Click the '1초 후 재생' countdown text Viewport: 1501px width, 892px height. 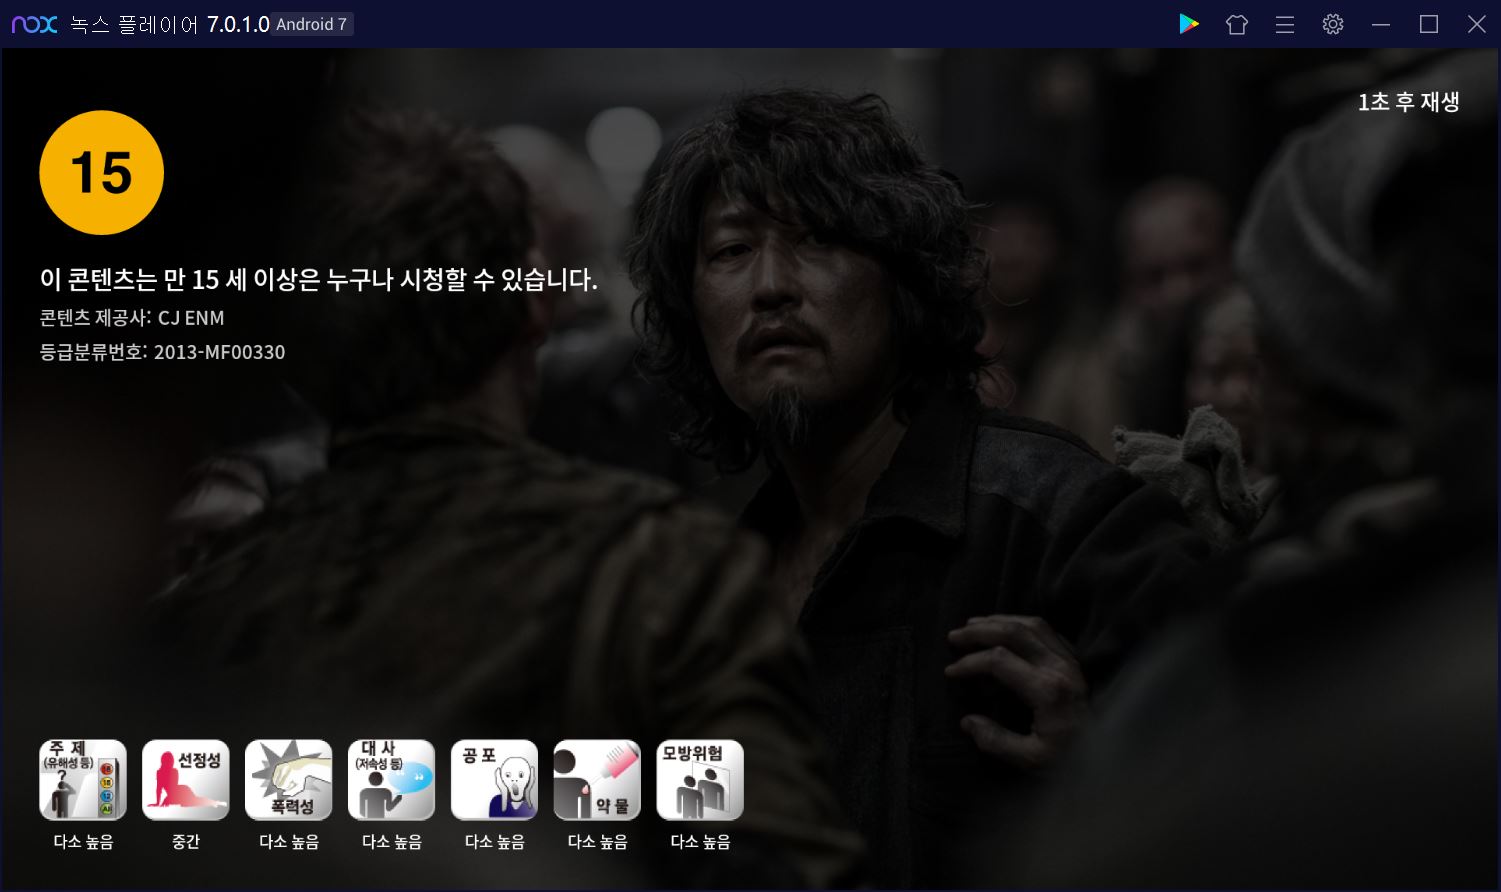click(x=1408, y=102)
